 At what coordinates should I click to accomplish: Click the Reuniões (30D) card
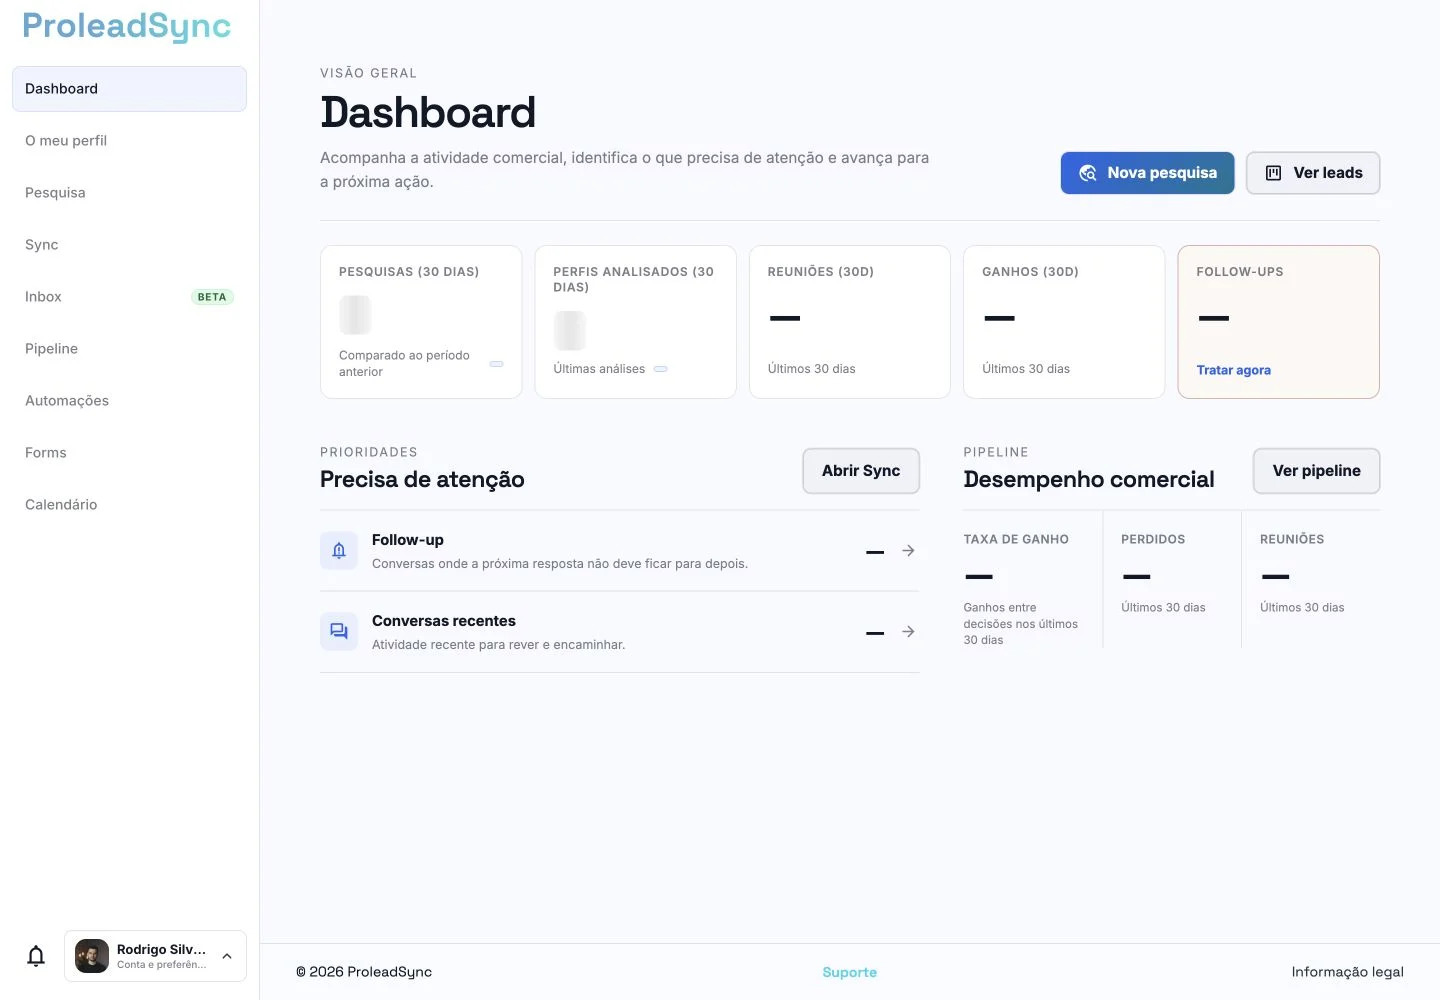tap(849, 322)
